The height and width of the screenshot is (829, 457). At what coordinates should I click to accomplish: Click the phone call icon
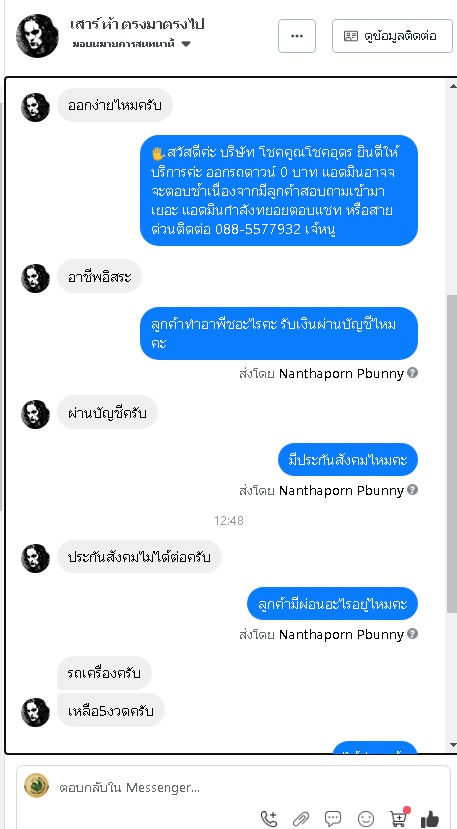click(269, 818)
